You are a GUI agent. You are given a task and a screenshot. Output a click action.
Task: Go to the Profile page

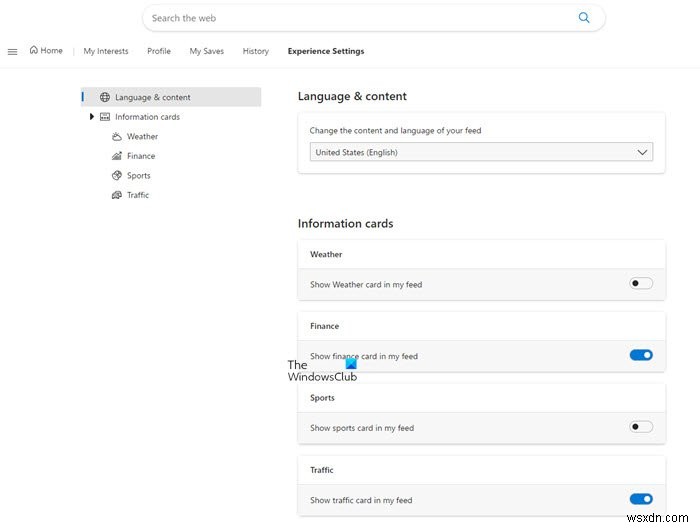pyautogui.click(x=159, y=51)
